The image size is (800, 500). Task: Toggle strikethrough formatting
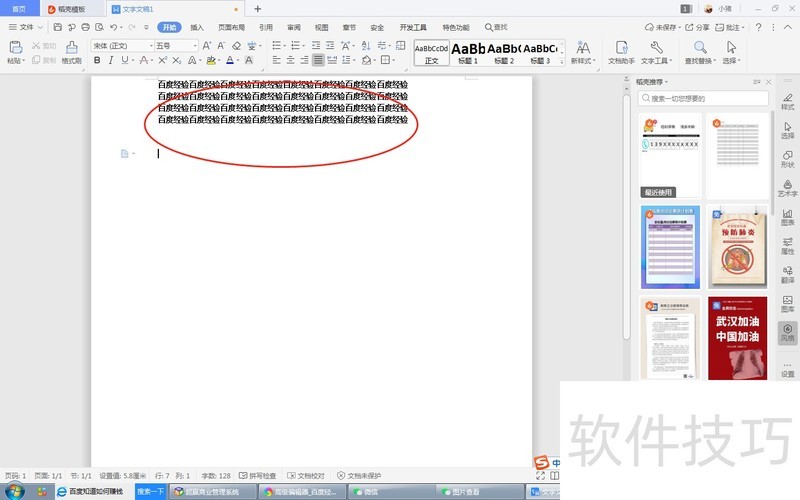pos(144,60)
